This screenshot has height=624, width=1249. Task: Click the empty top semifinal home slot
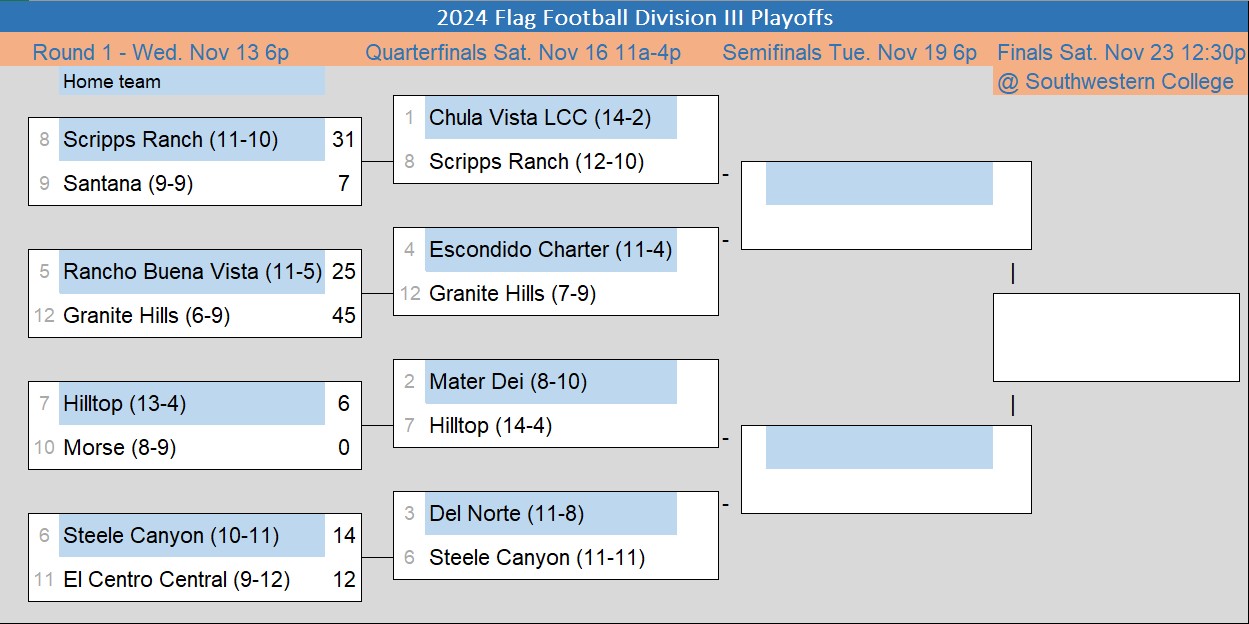(879, 185)
